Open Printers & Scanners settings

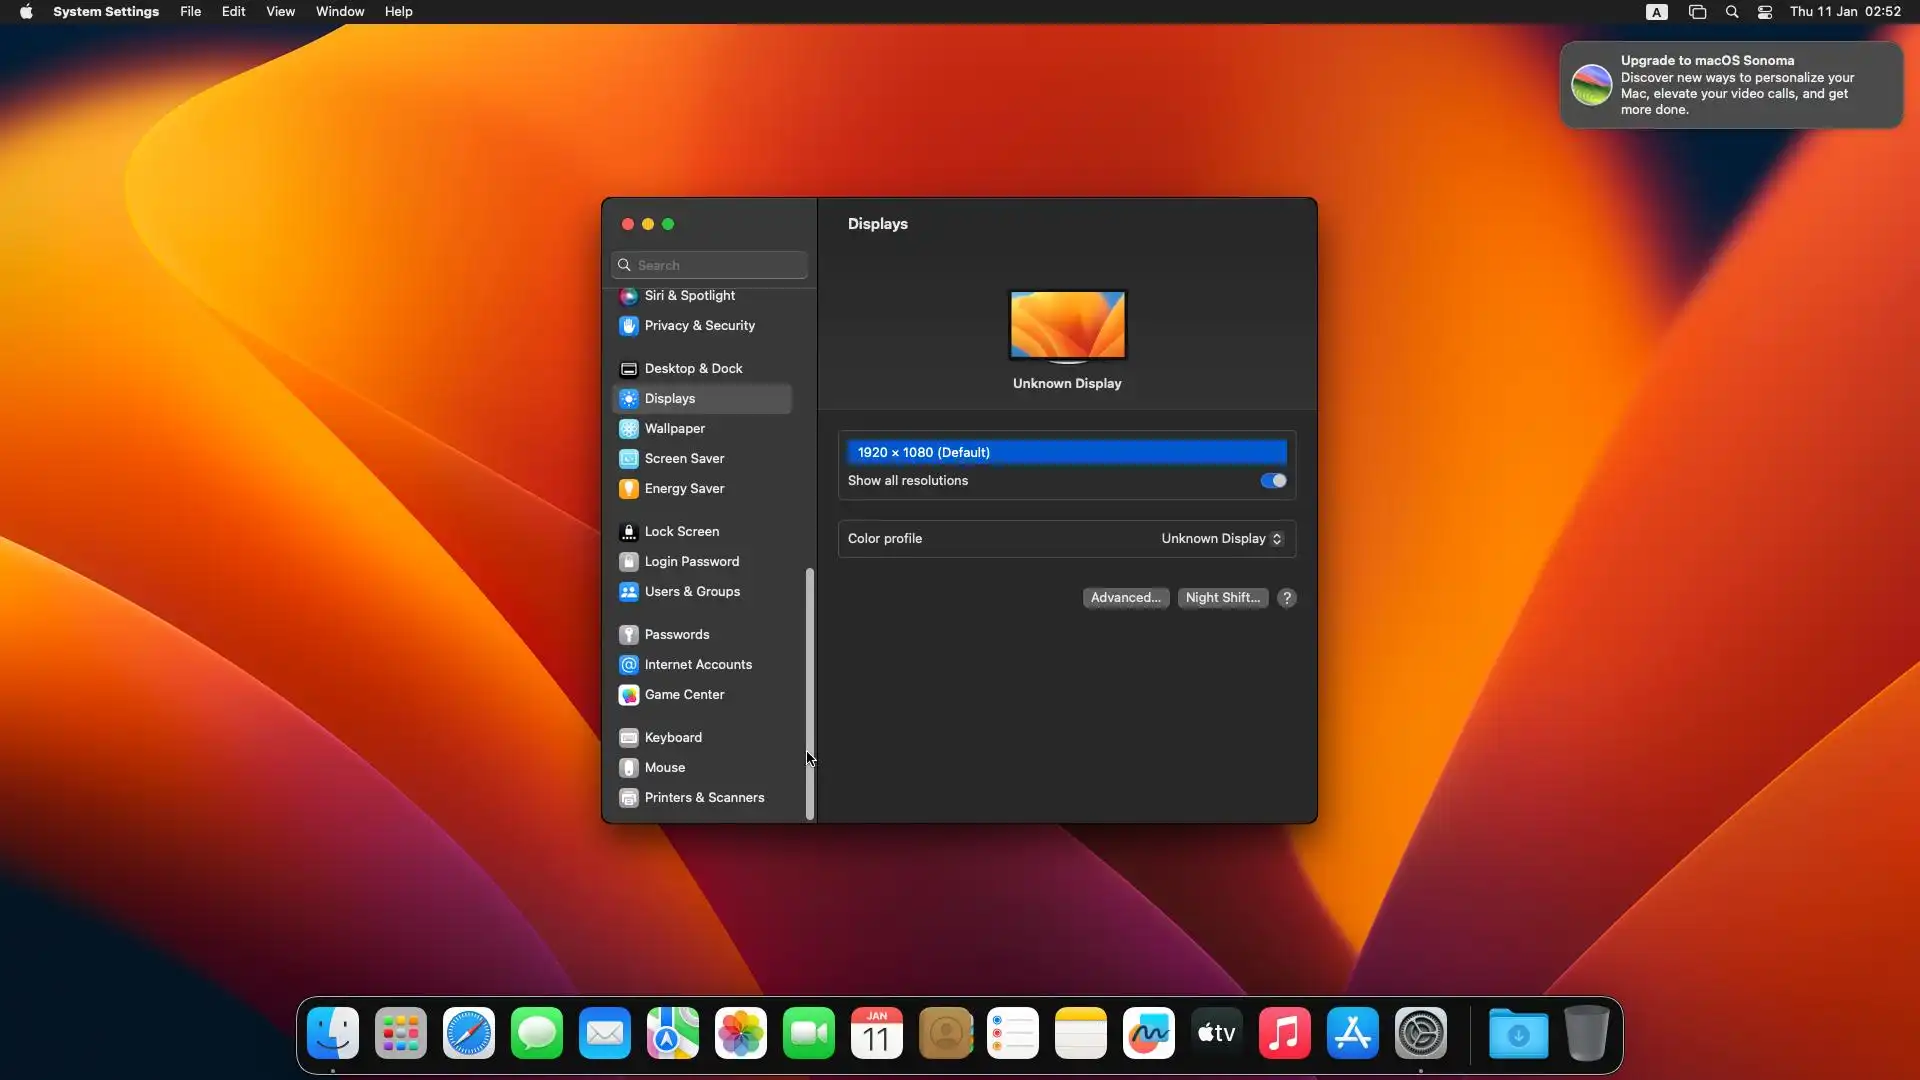pyautogui.click(x=704, y=797)
